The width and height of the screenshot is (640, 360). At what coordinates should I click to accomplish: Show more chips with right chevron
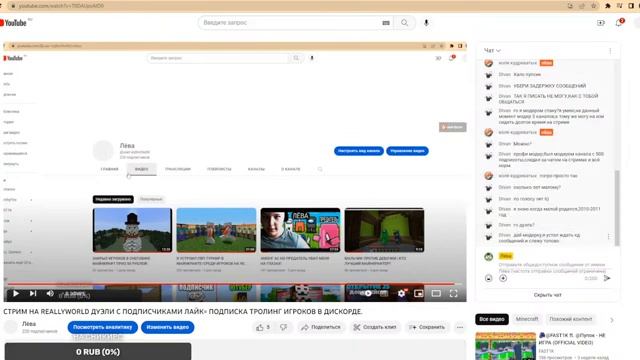[x=612, y=320]
